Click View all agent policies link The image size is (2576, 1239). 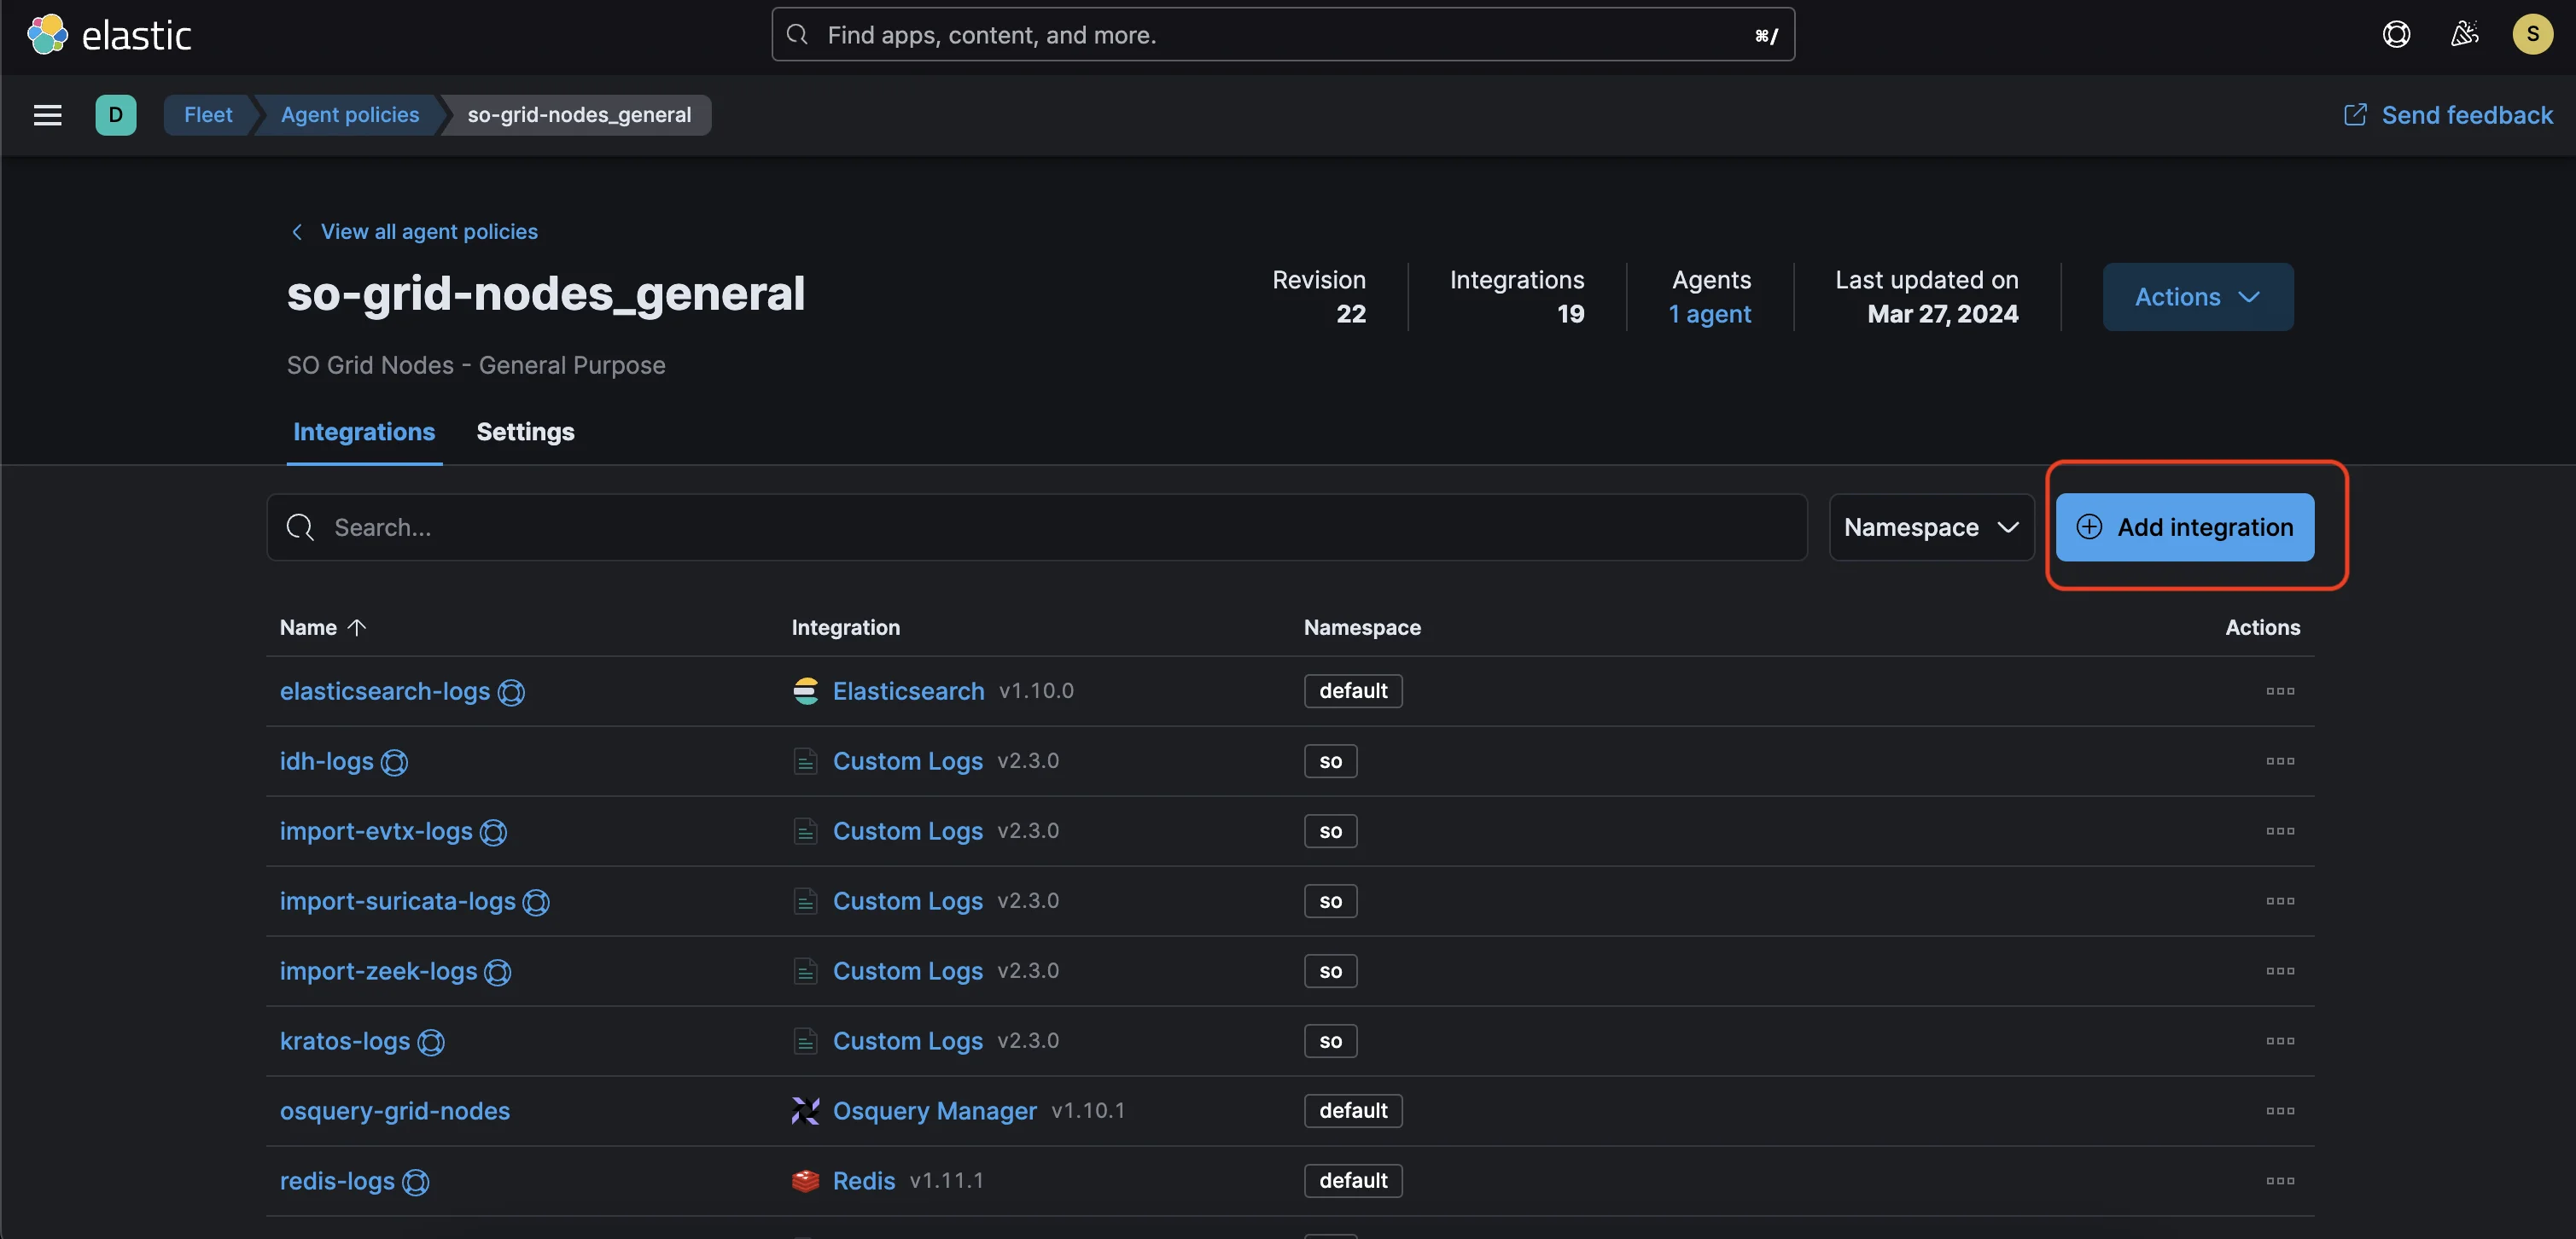coord(414,231)
